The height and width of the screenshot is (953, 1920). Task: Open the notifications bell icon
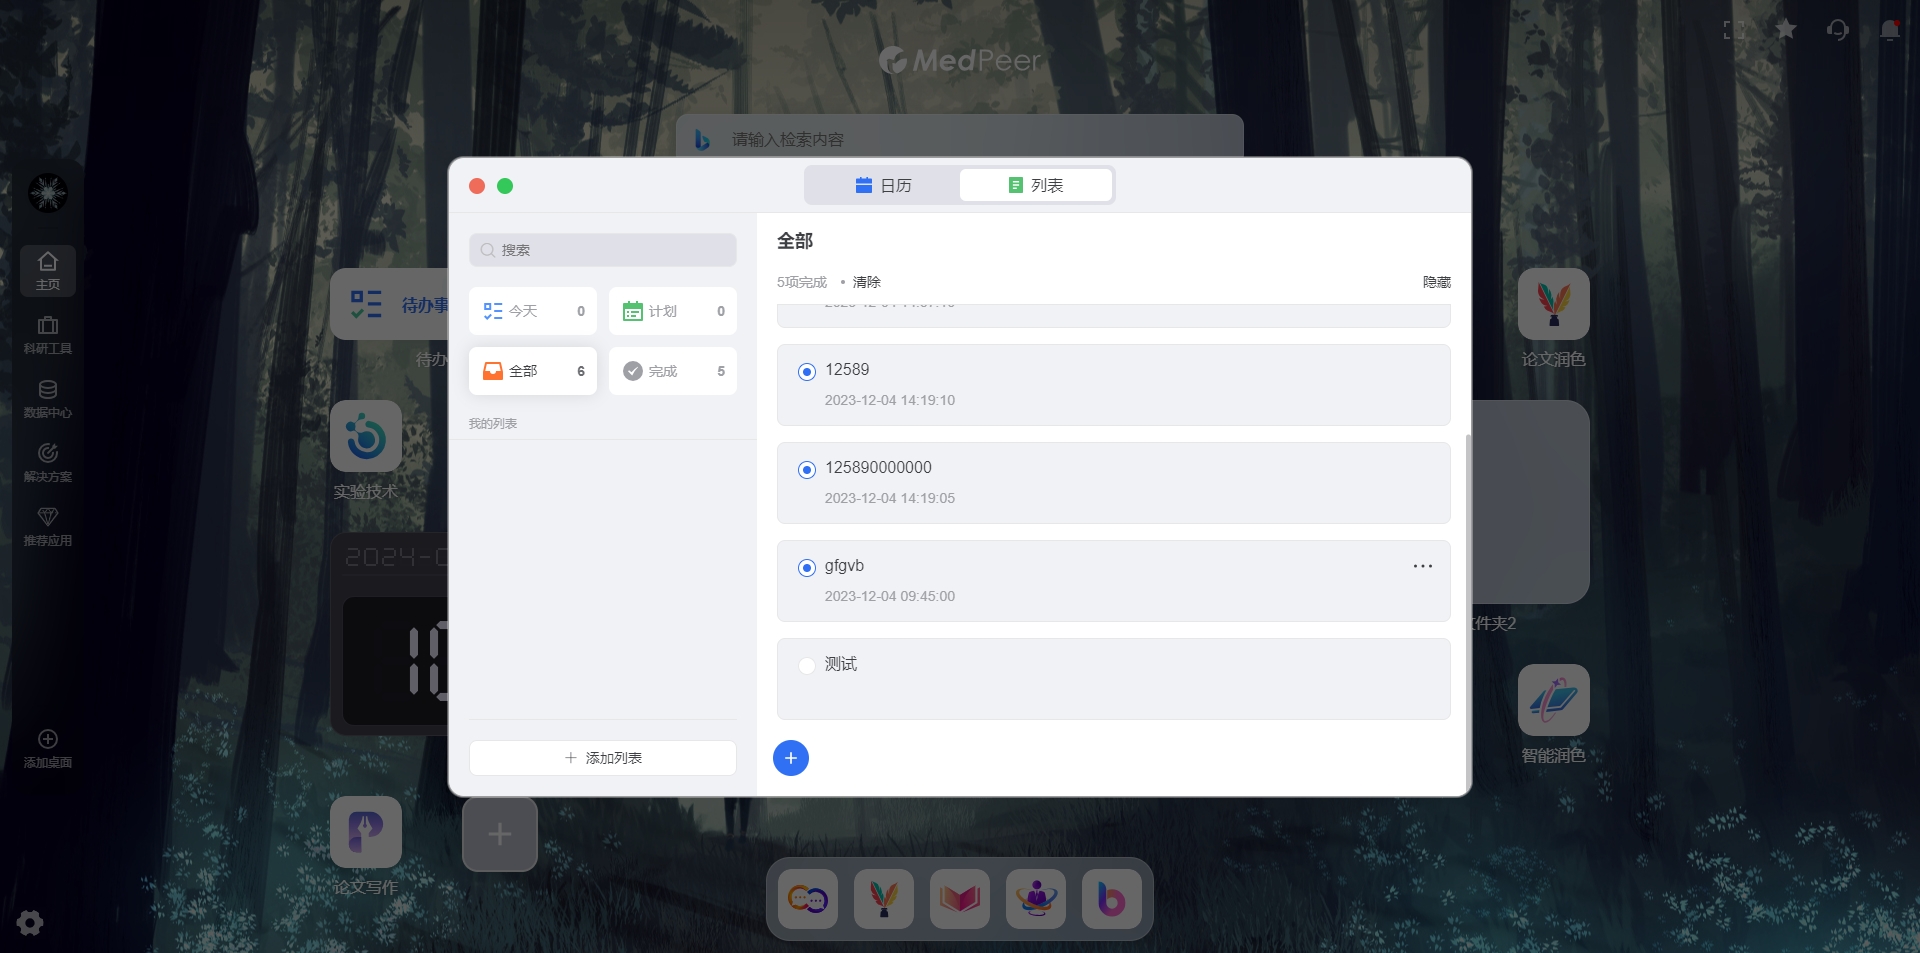point(1890,30)
